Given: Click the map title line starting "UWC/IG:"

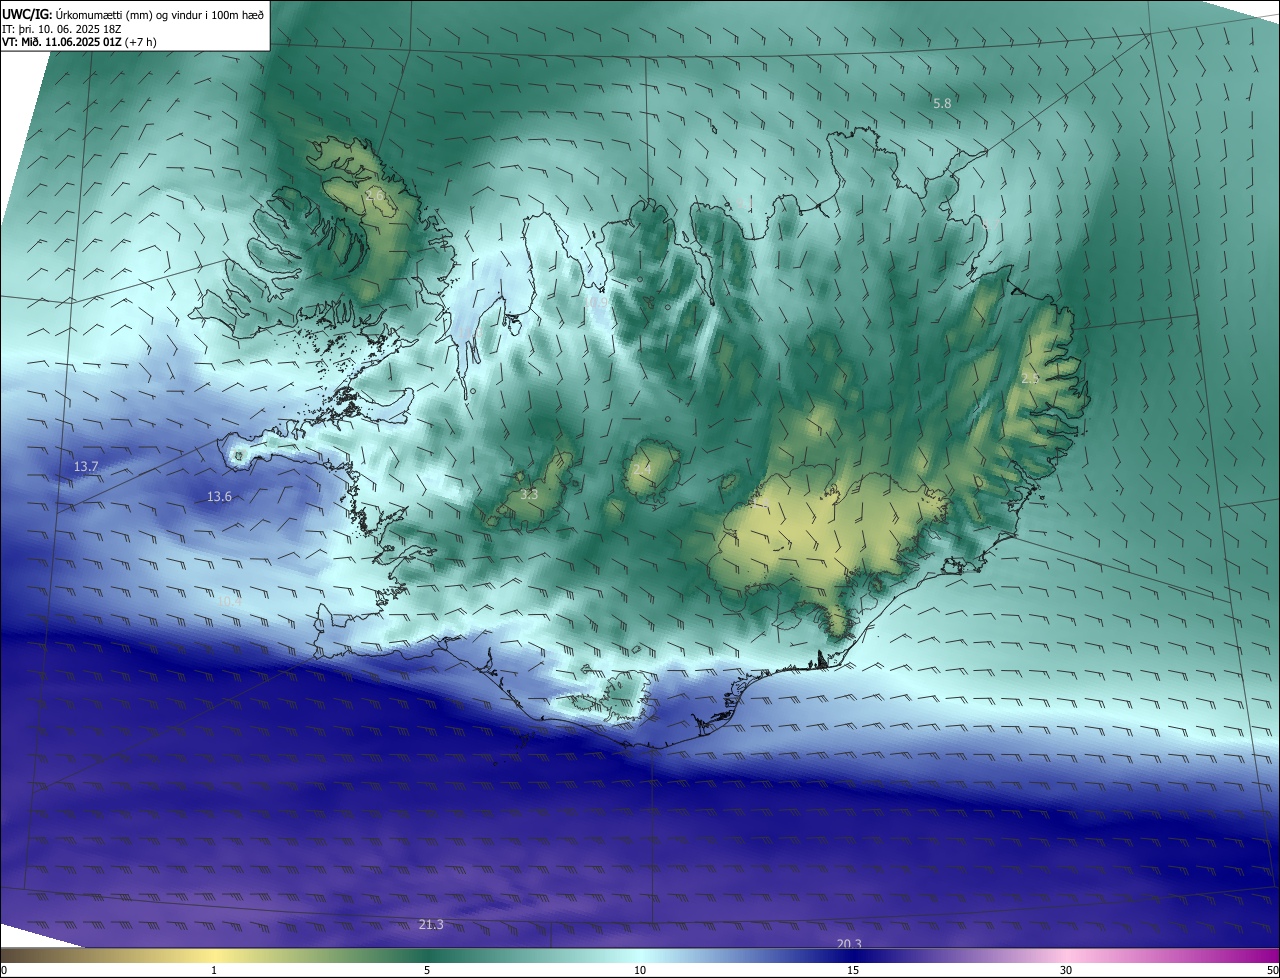Looking at the screenshot, I should point(133,14).
